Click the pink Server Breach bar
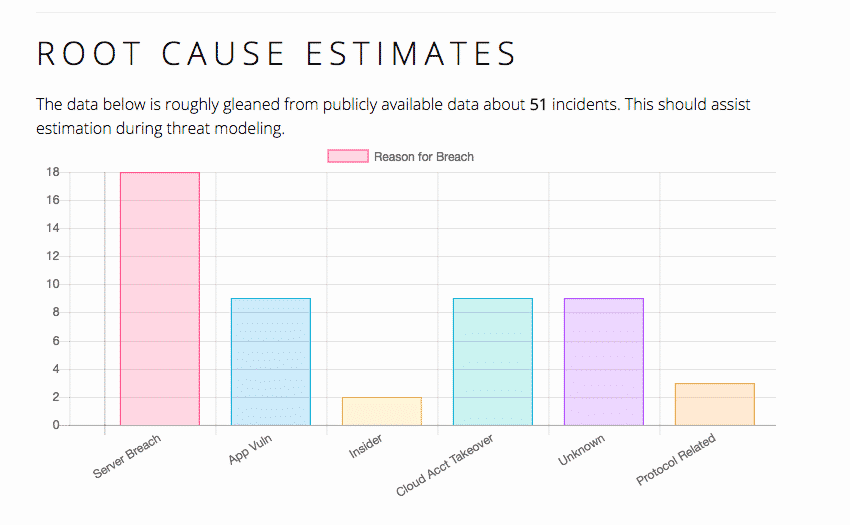This screenshot has height=525, width=850. click(x=160, y=298)
